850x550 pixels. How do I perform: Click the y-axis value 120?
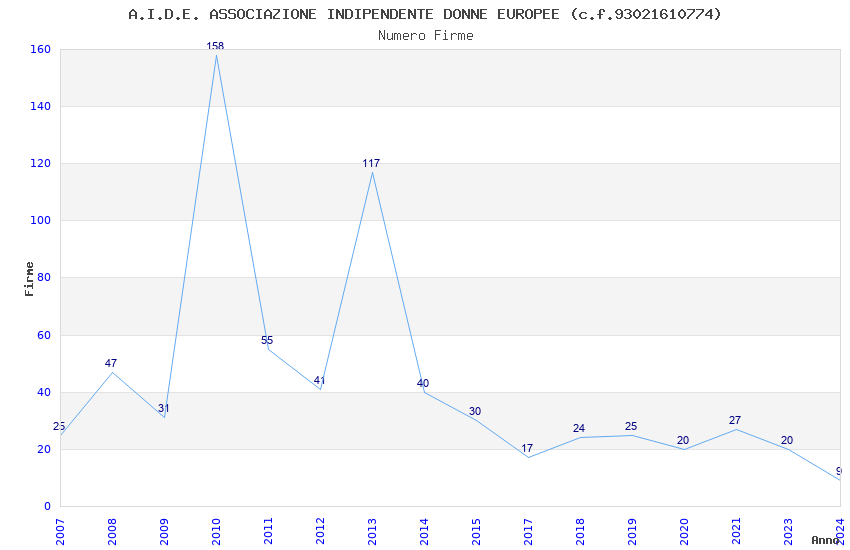pos(40,163)
